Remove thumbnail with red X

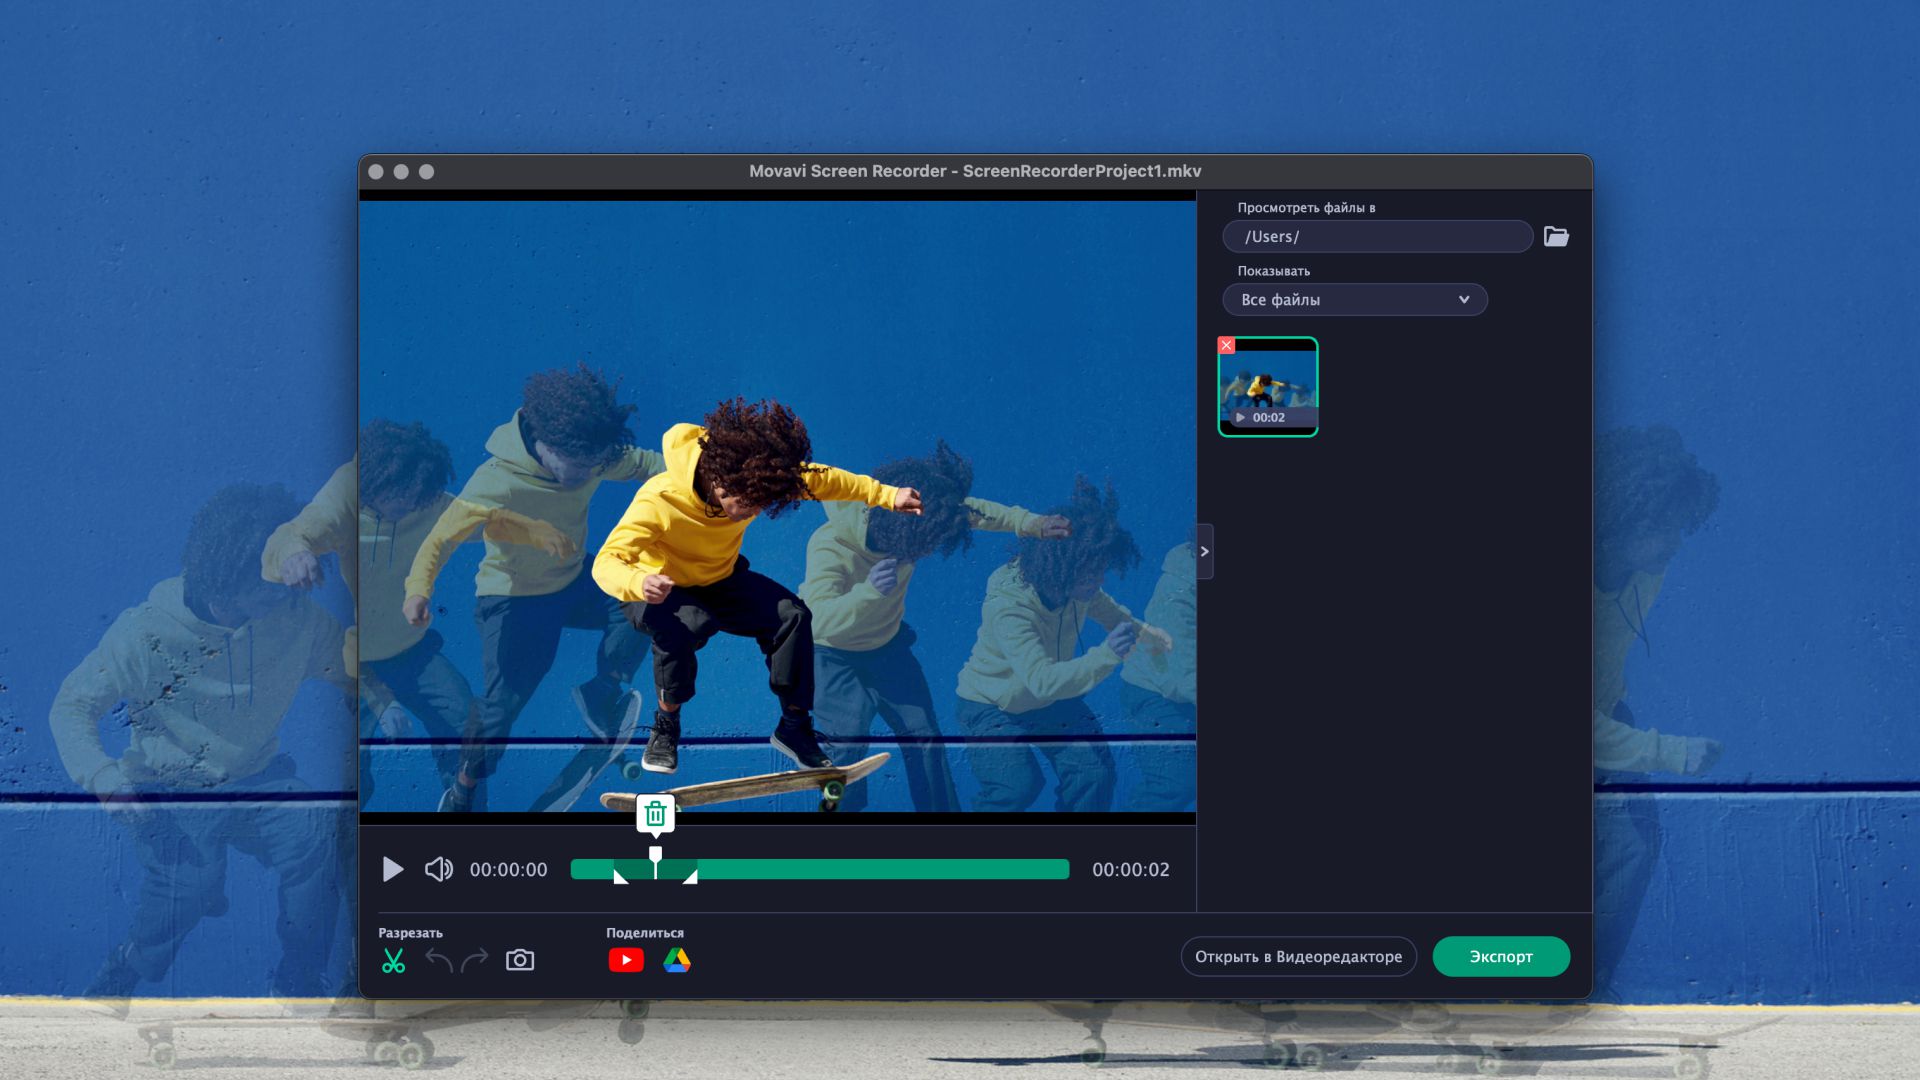coord(1226,345)
